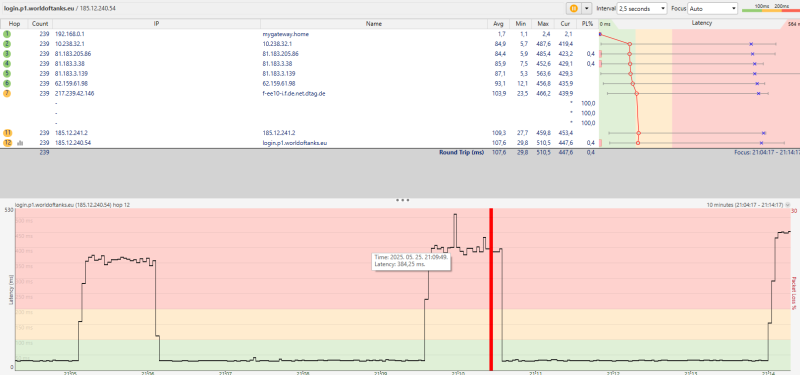This screenshot has width=800, height=375.
Task: Click the 100ms/200ms latency color scale
Action: pyautogui.click(x=770, y=8)
